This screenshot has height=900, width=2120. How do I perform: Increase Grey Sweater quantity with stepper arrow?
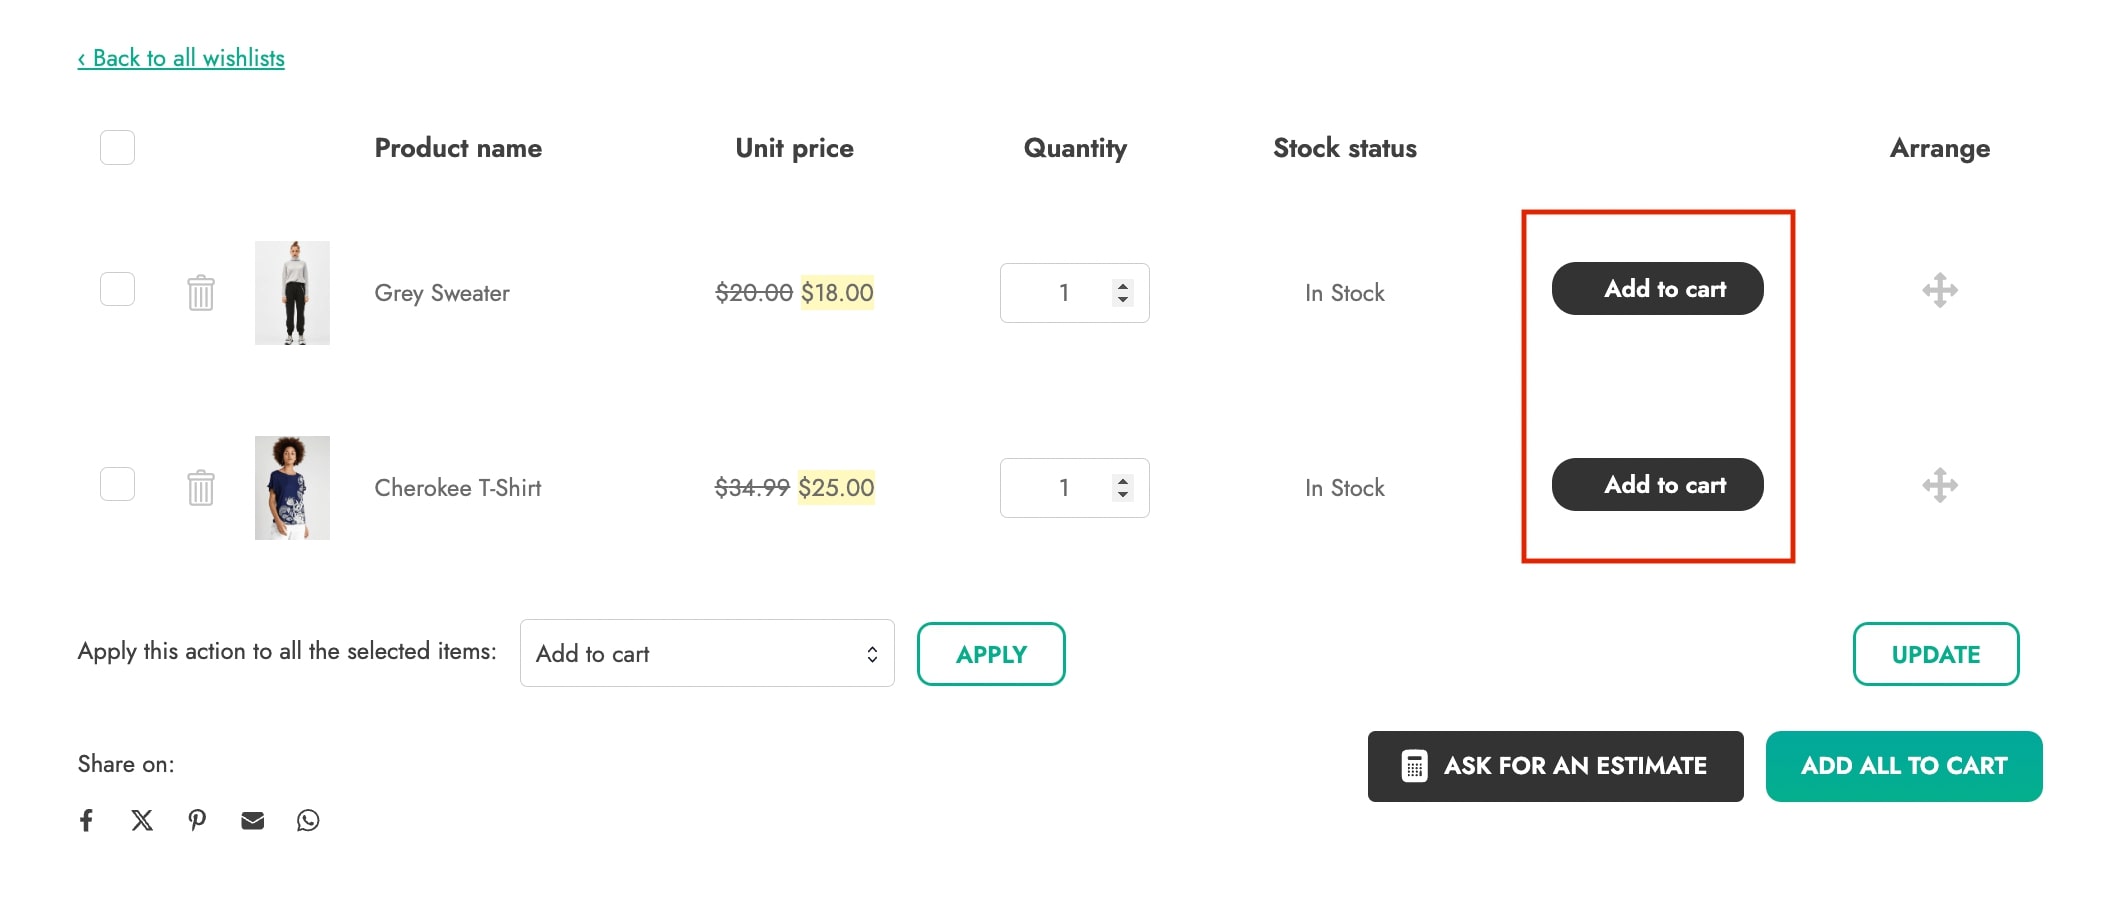tap(1123, 286)
